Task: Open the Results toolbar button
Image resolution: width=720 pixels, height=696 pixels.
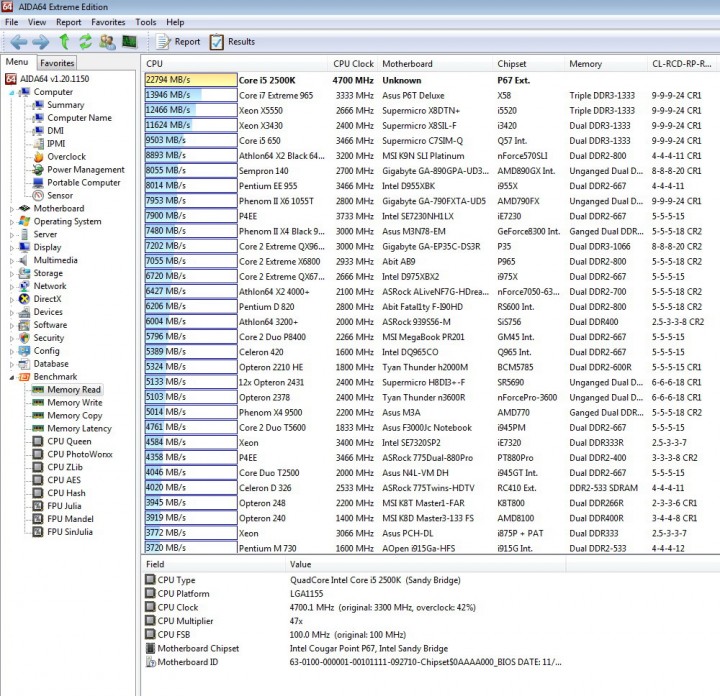Action: (x=232, y=42)
